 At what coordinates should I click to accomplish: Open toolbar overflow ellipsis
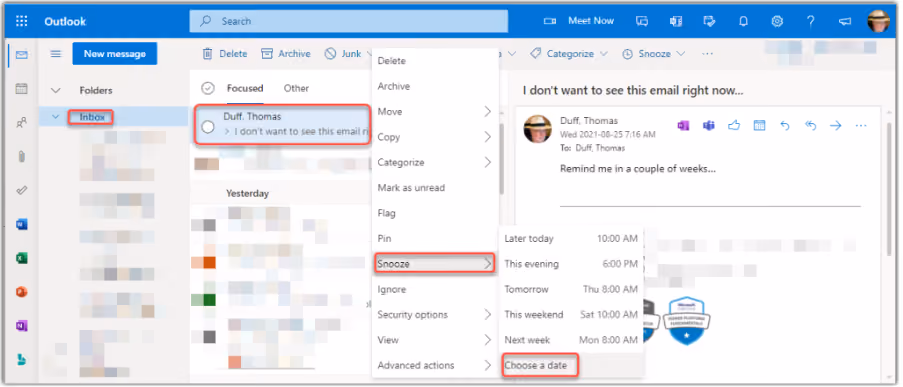(708, 54)
